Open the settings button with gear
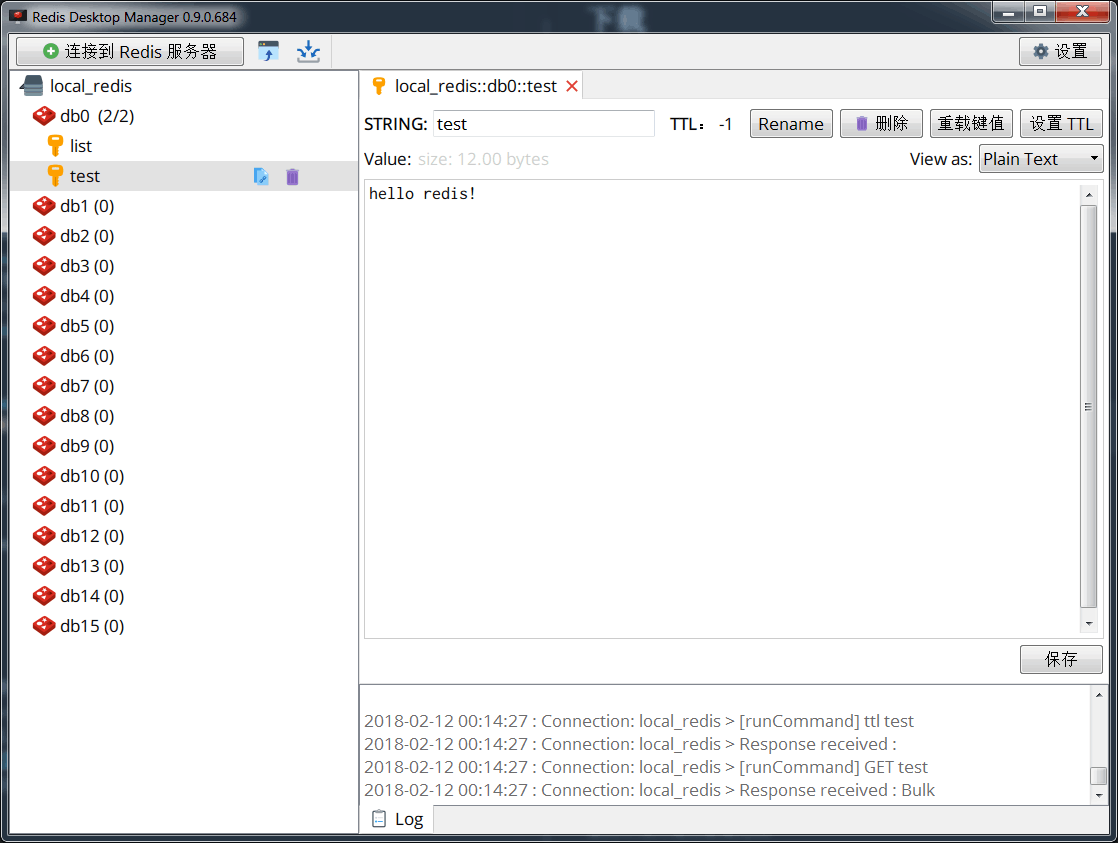The width and height of the screenshot is (1118, 843). [1060, 51]
